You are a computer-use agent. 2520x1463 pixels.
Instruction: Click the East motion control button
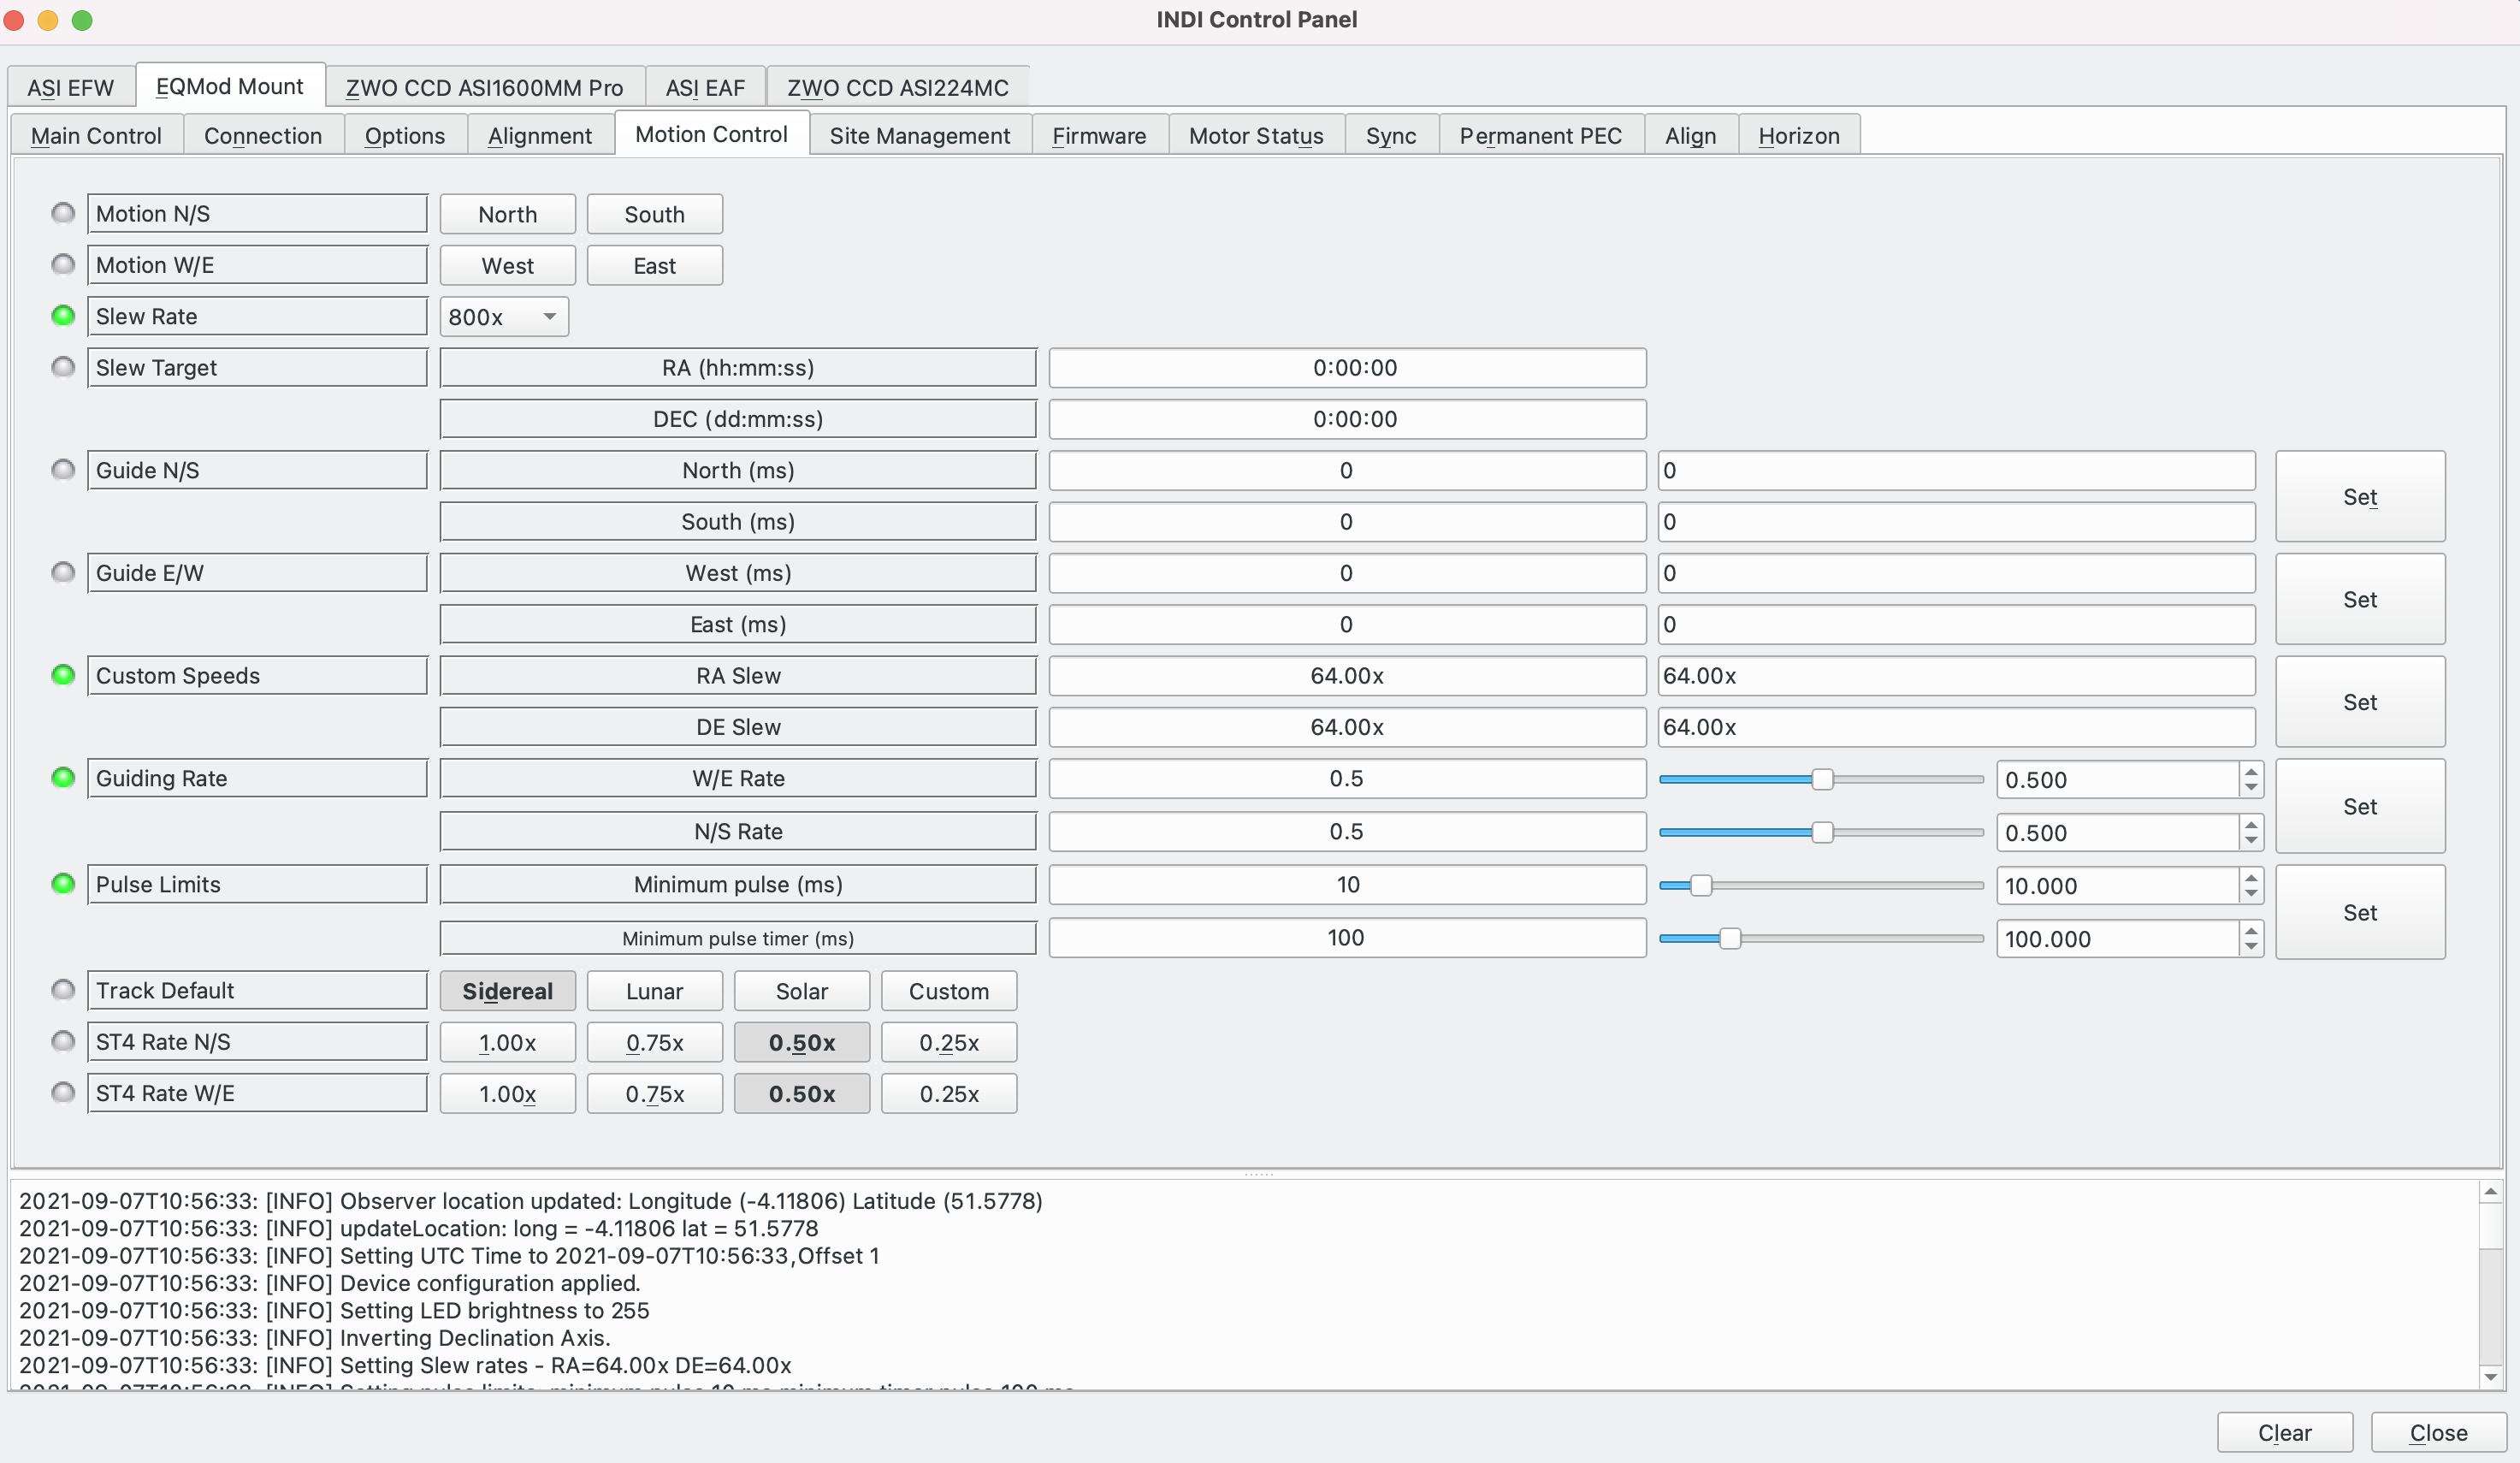(654, 264)
